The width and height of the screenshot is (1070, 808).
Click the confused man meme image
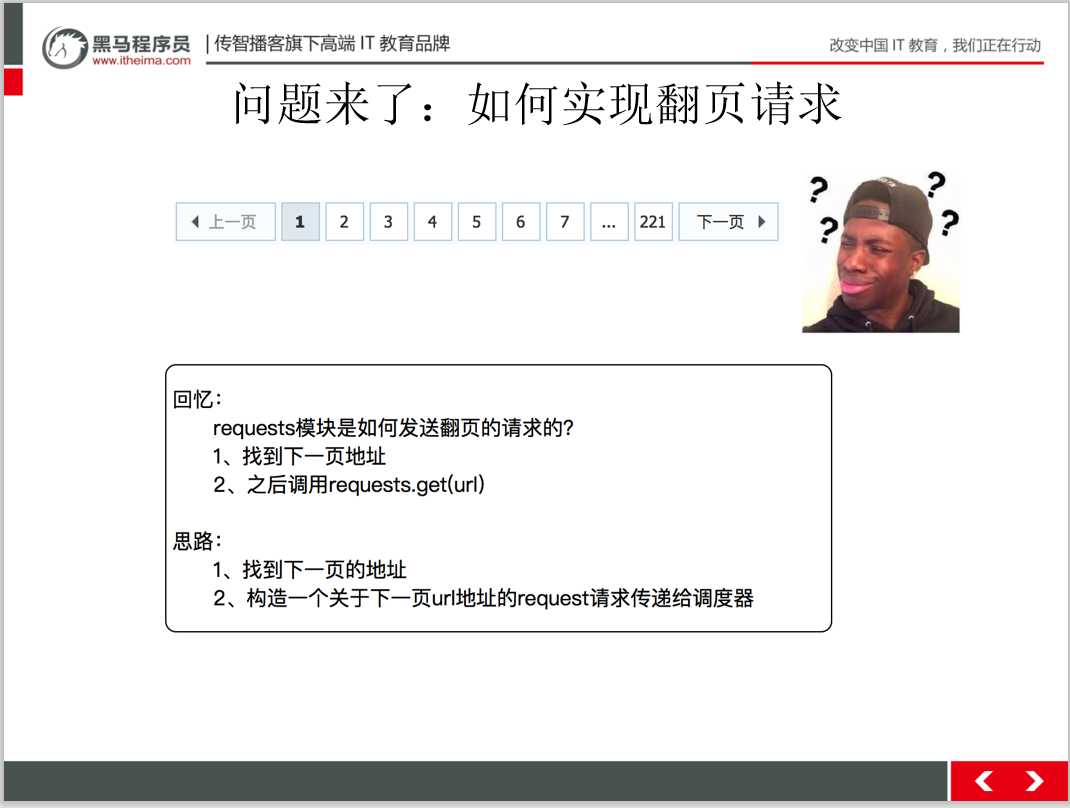point(881,252)
